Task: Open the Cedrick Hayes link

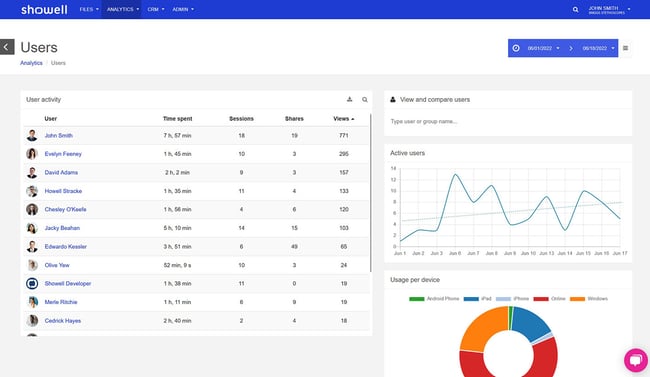Action: coord(63,321)
